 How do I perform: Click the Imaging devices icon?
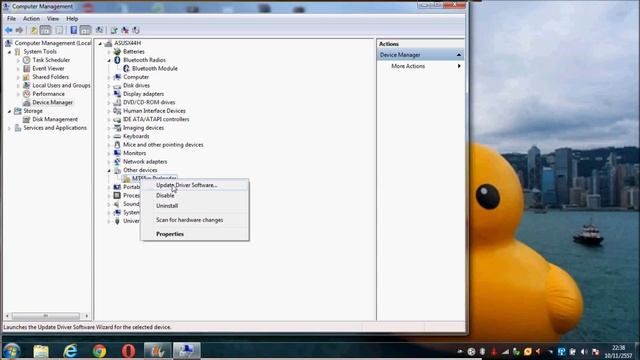coord(117,128)
